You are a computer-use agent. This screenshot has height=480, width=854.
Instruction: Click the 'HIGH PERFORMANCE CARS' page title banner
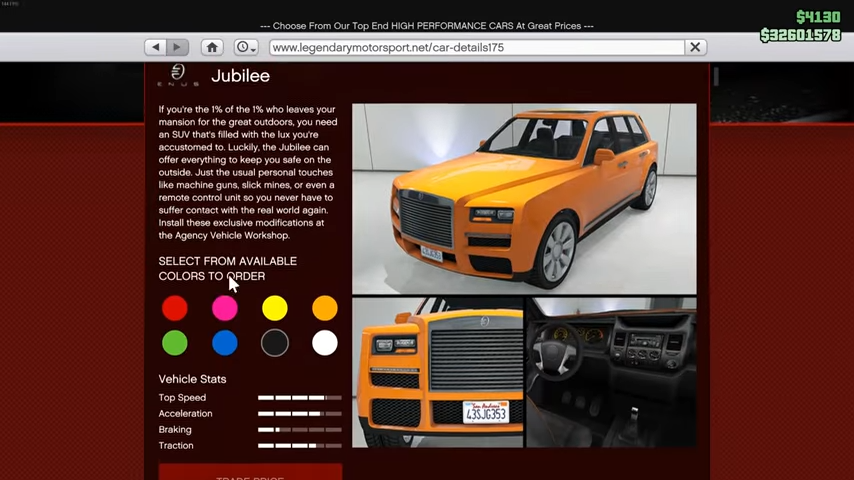click(x=427, y=26)
